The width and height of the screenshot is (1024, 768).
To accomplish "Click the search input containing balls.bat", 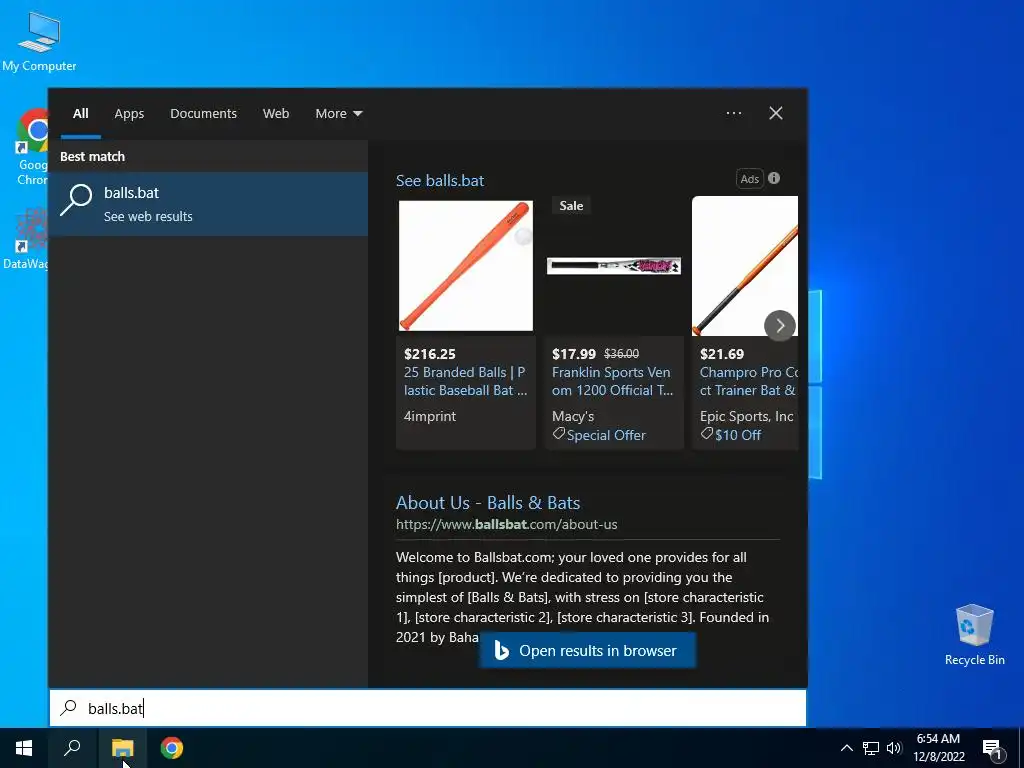I will tap(428, 708).
